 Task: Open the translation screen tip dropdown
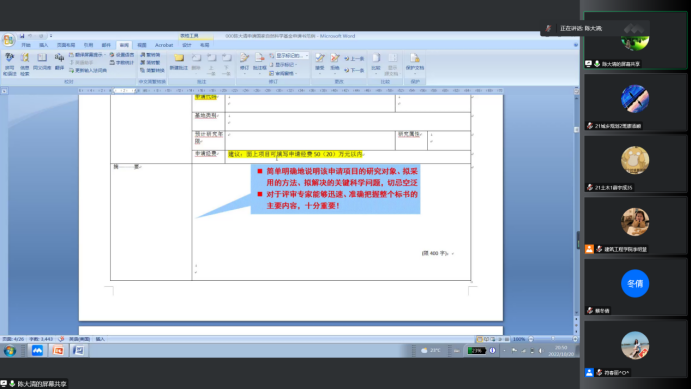tap(87, 55)
